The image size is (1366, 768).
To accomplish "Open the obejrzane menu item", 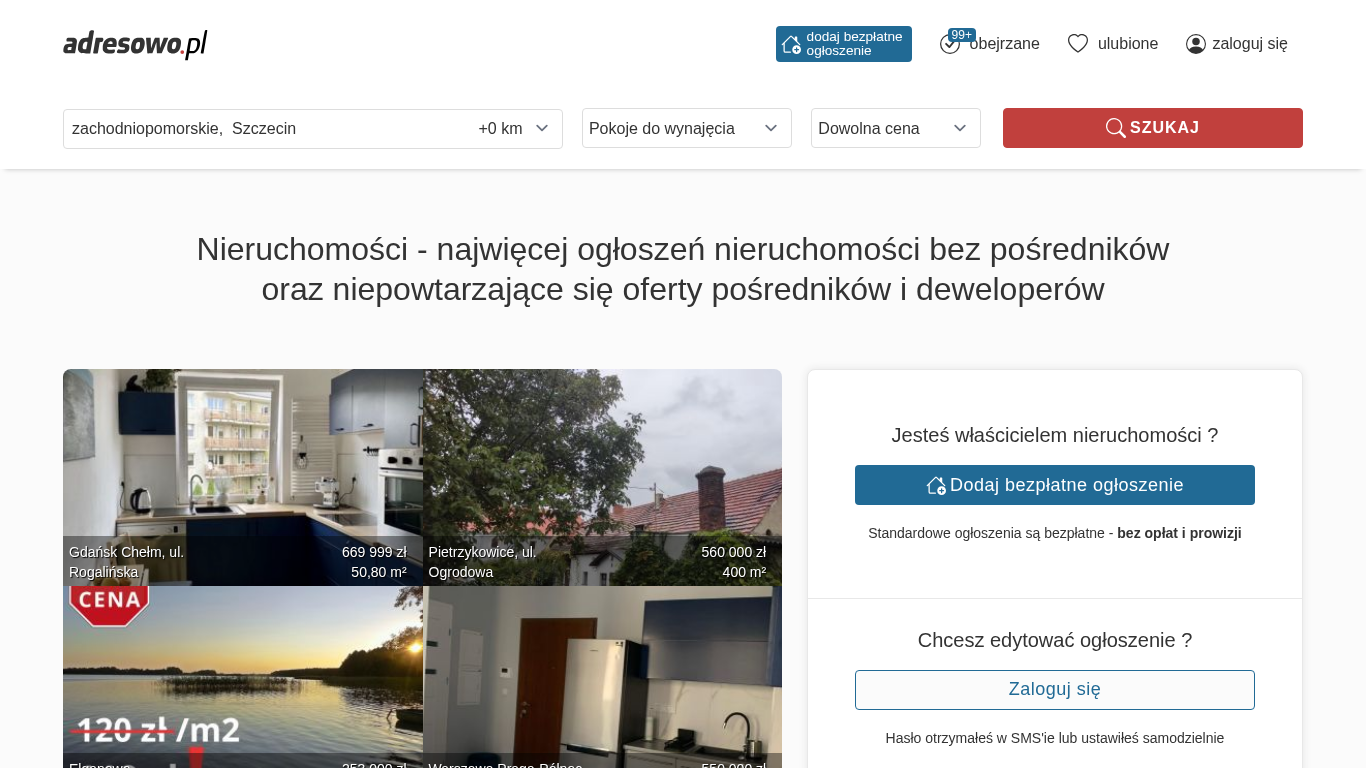I will tap(1004, 44).
